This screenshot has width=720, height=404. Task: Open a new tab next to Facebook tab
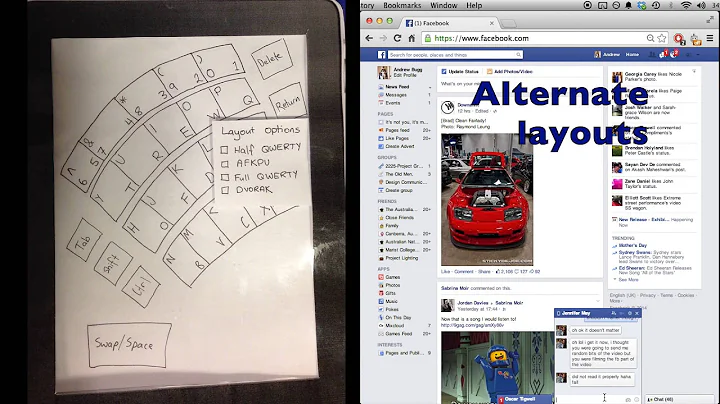[x=508, y=23]
